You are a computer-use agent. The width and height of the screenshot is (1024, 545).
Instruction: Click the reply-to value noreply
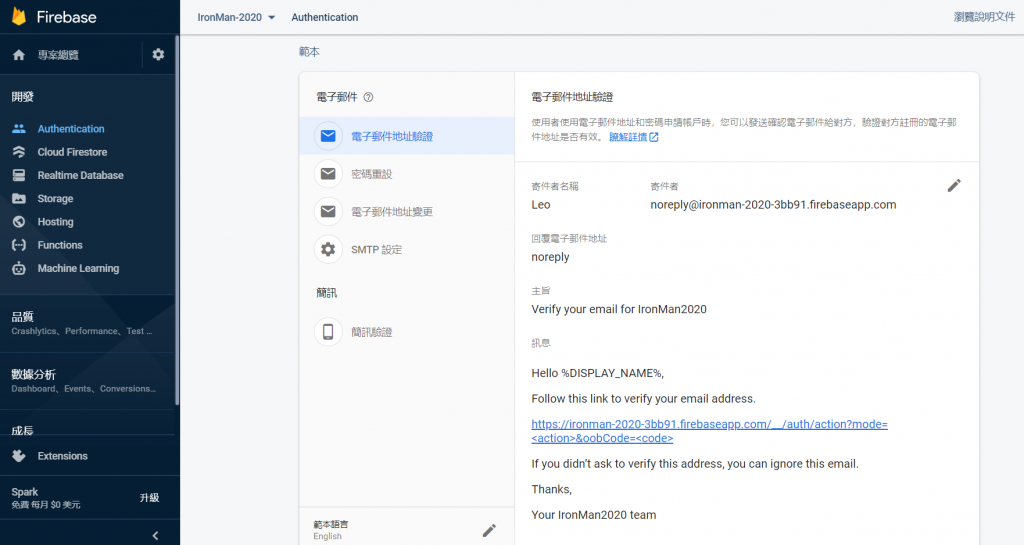pyautogui.click(x=551, y=257)
